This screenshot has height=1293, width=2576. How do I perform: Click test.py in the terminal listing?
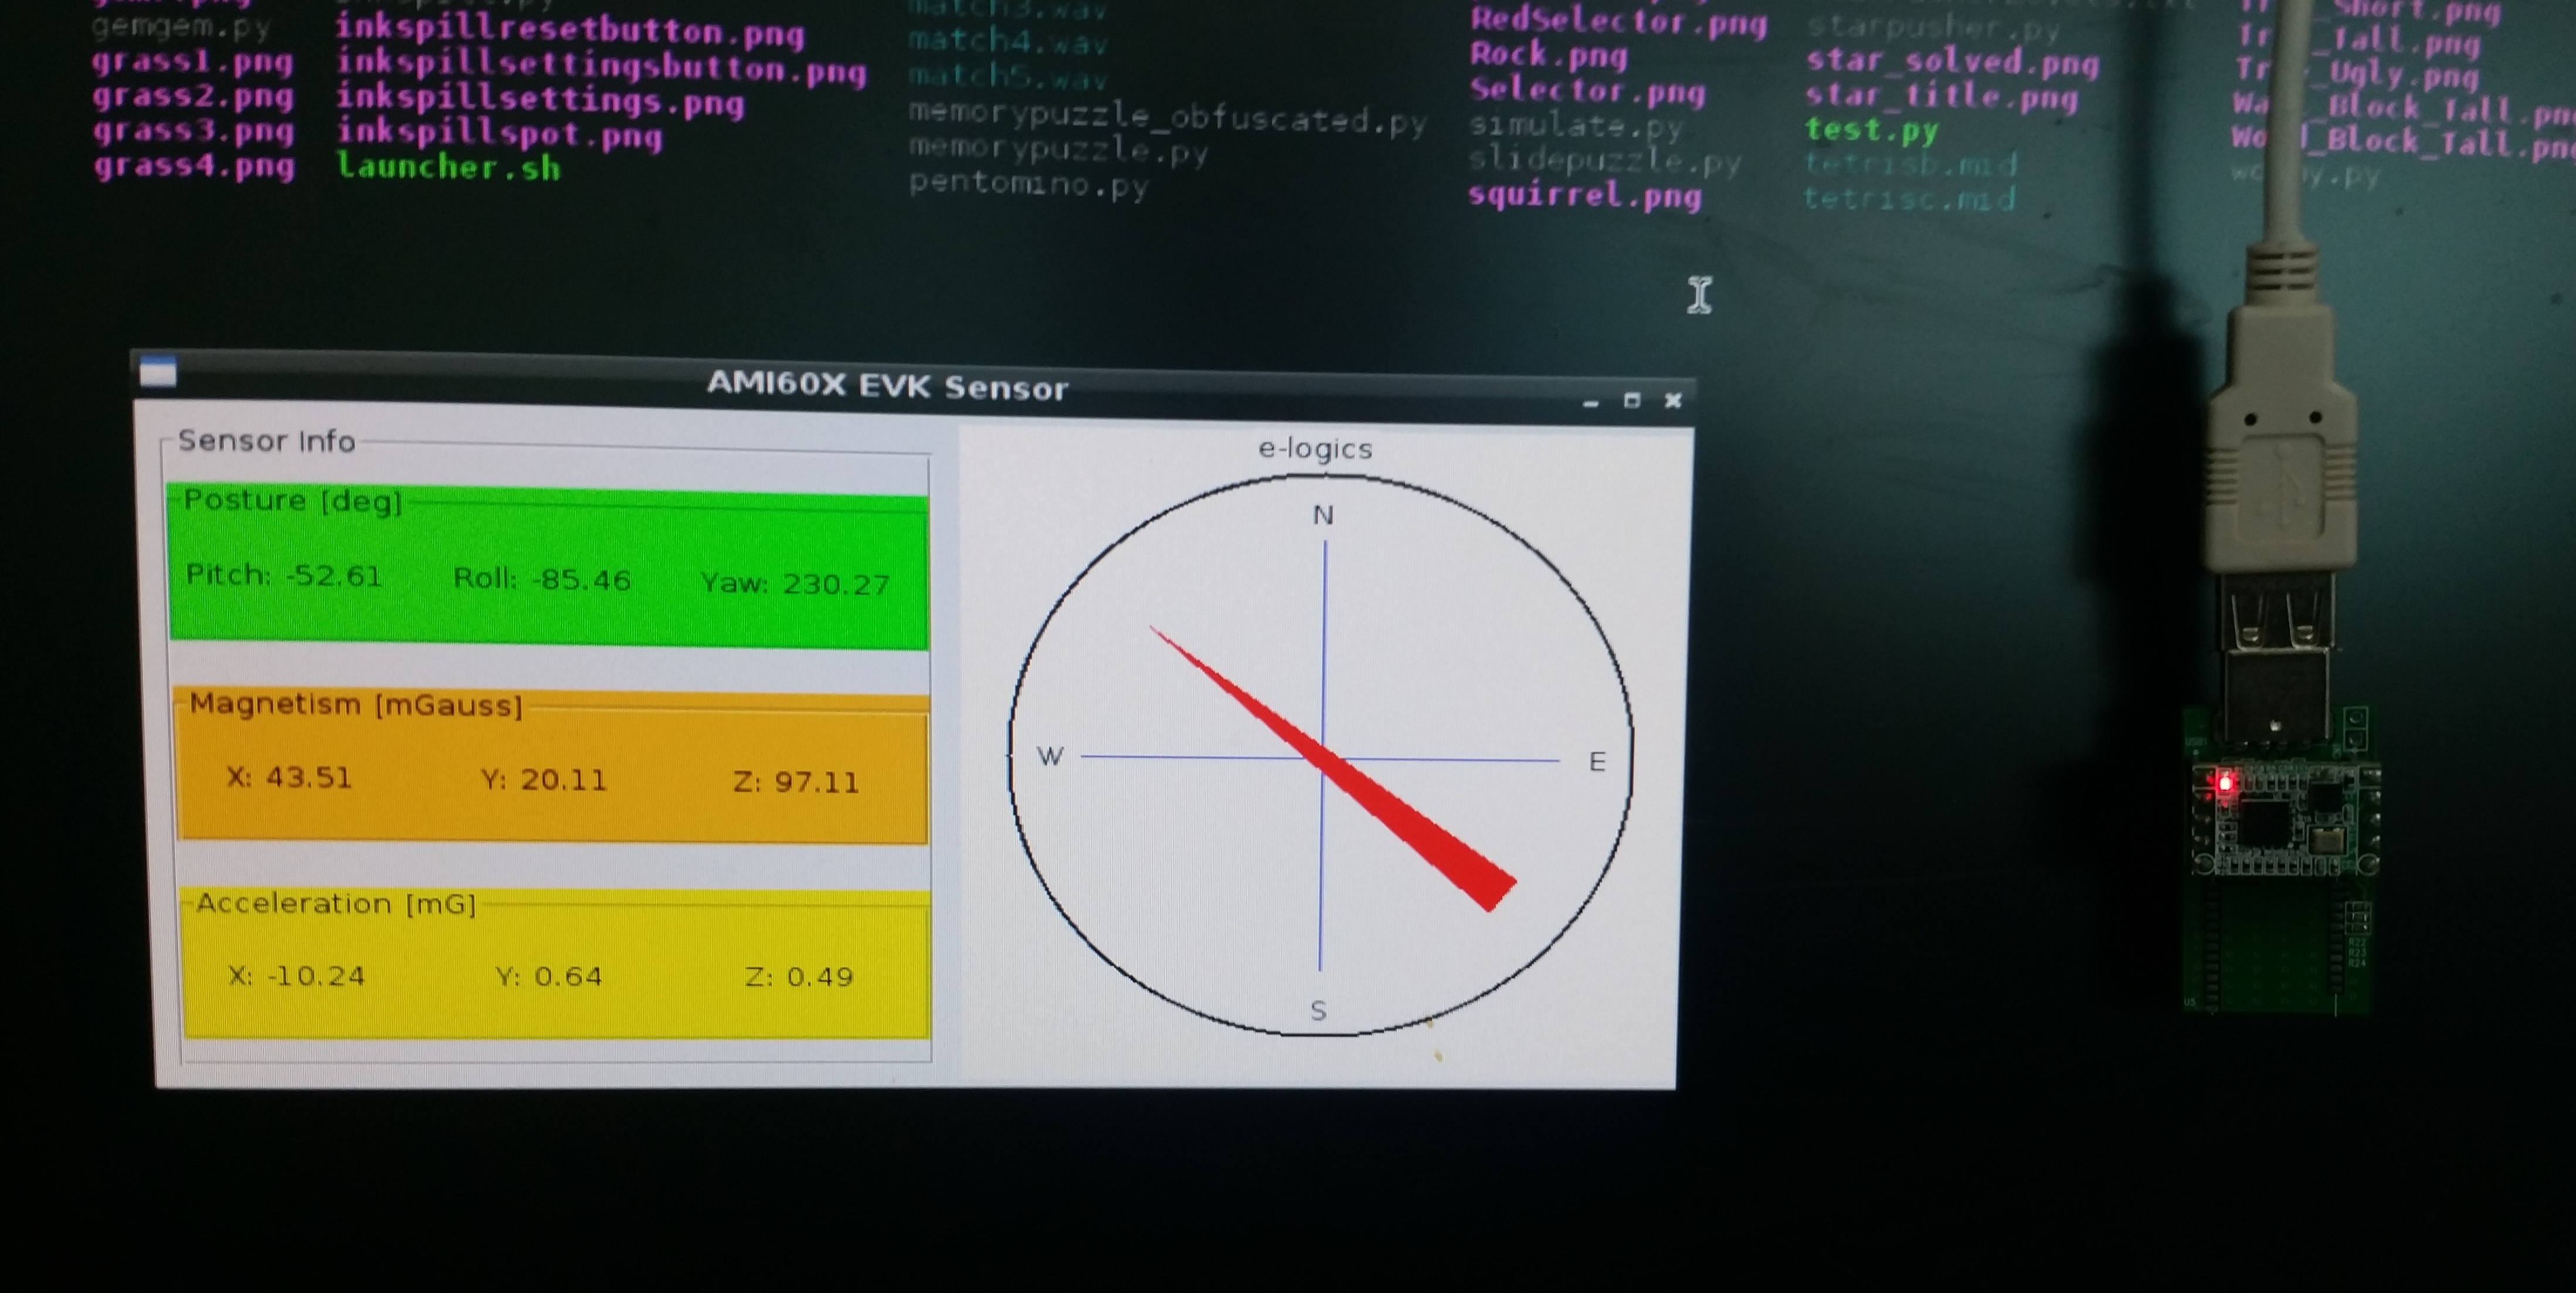[1872, 130]
